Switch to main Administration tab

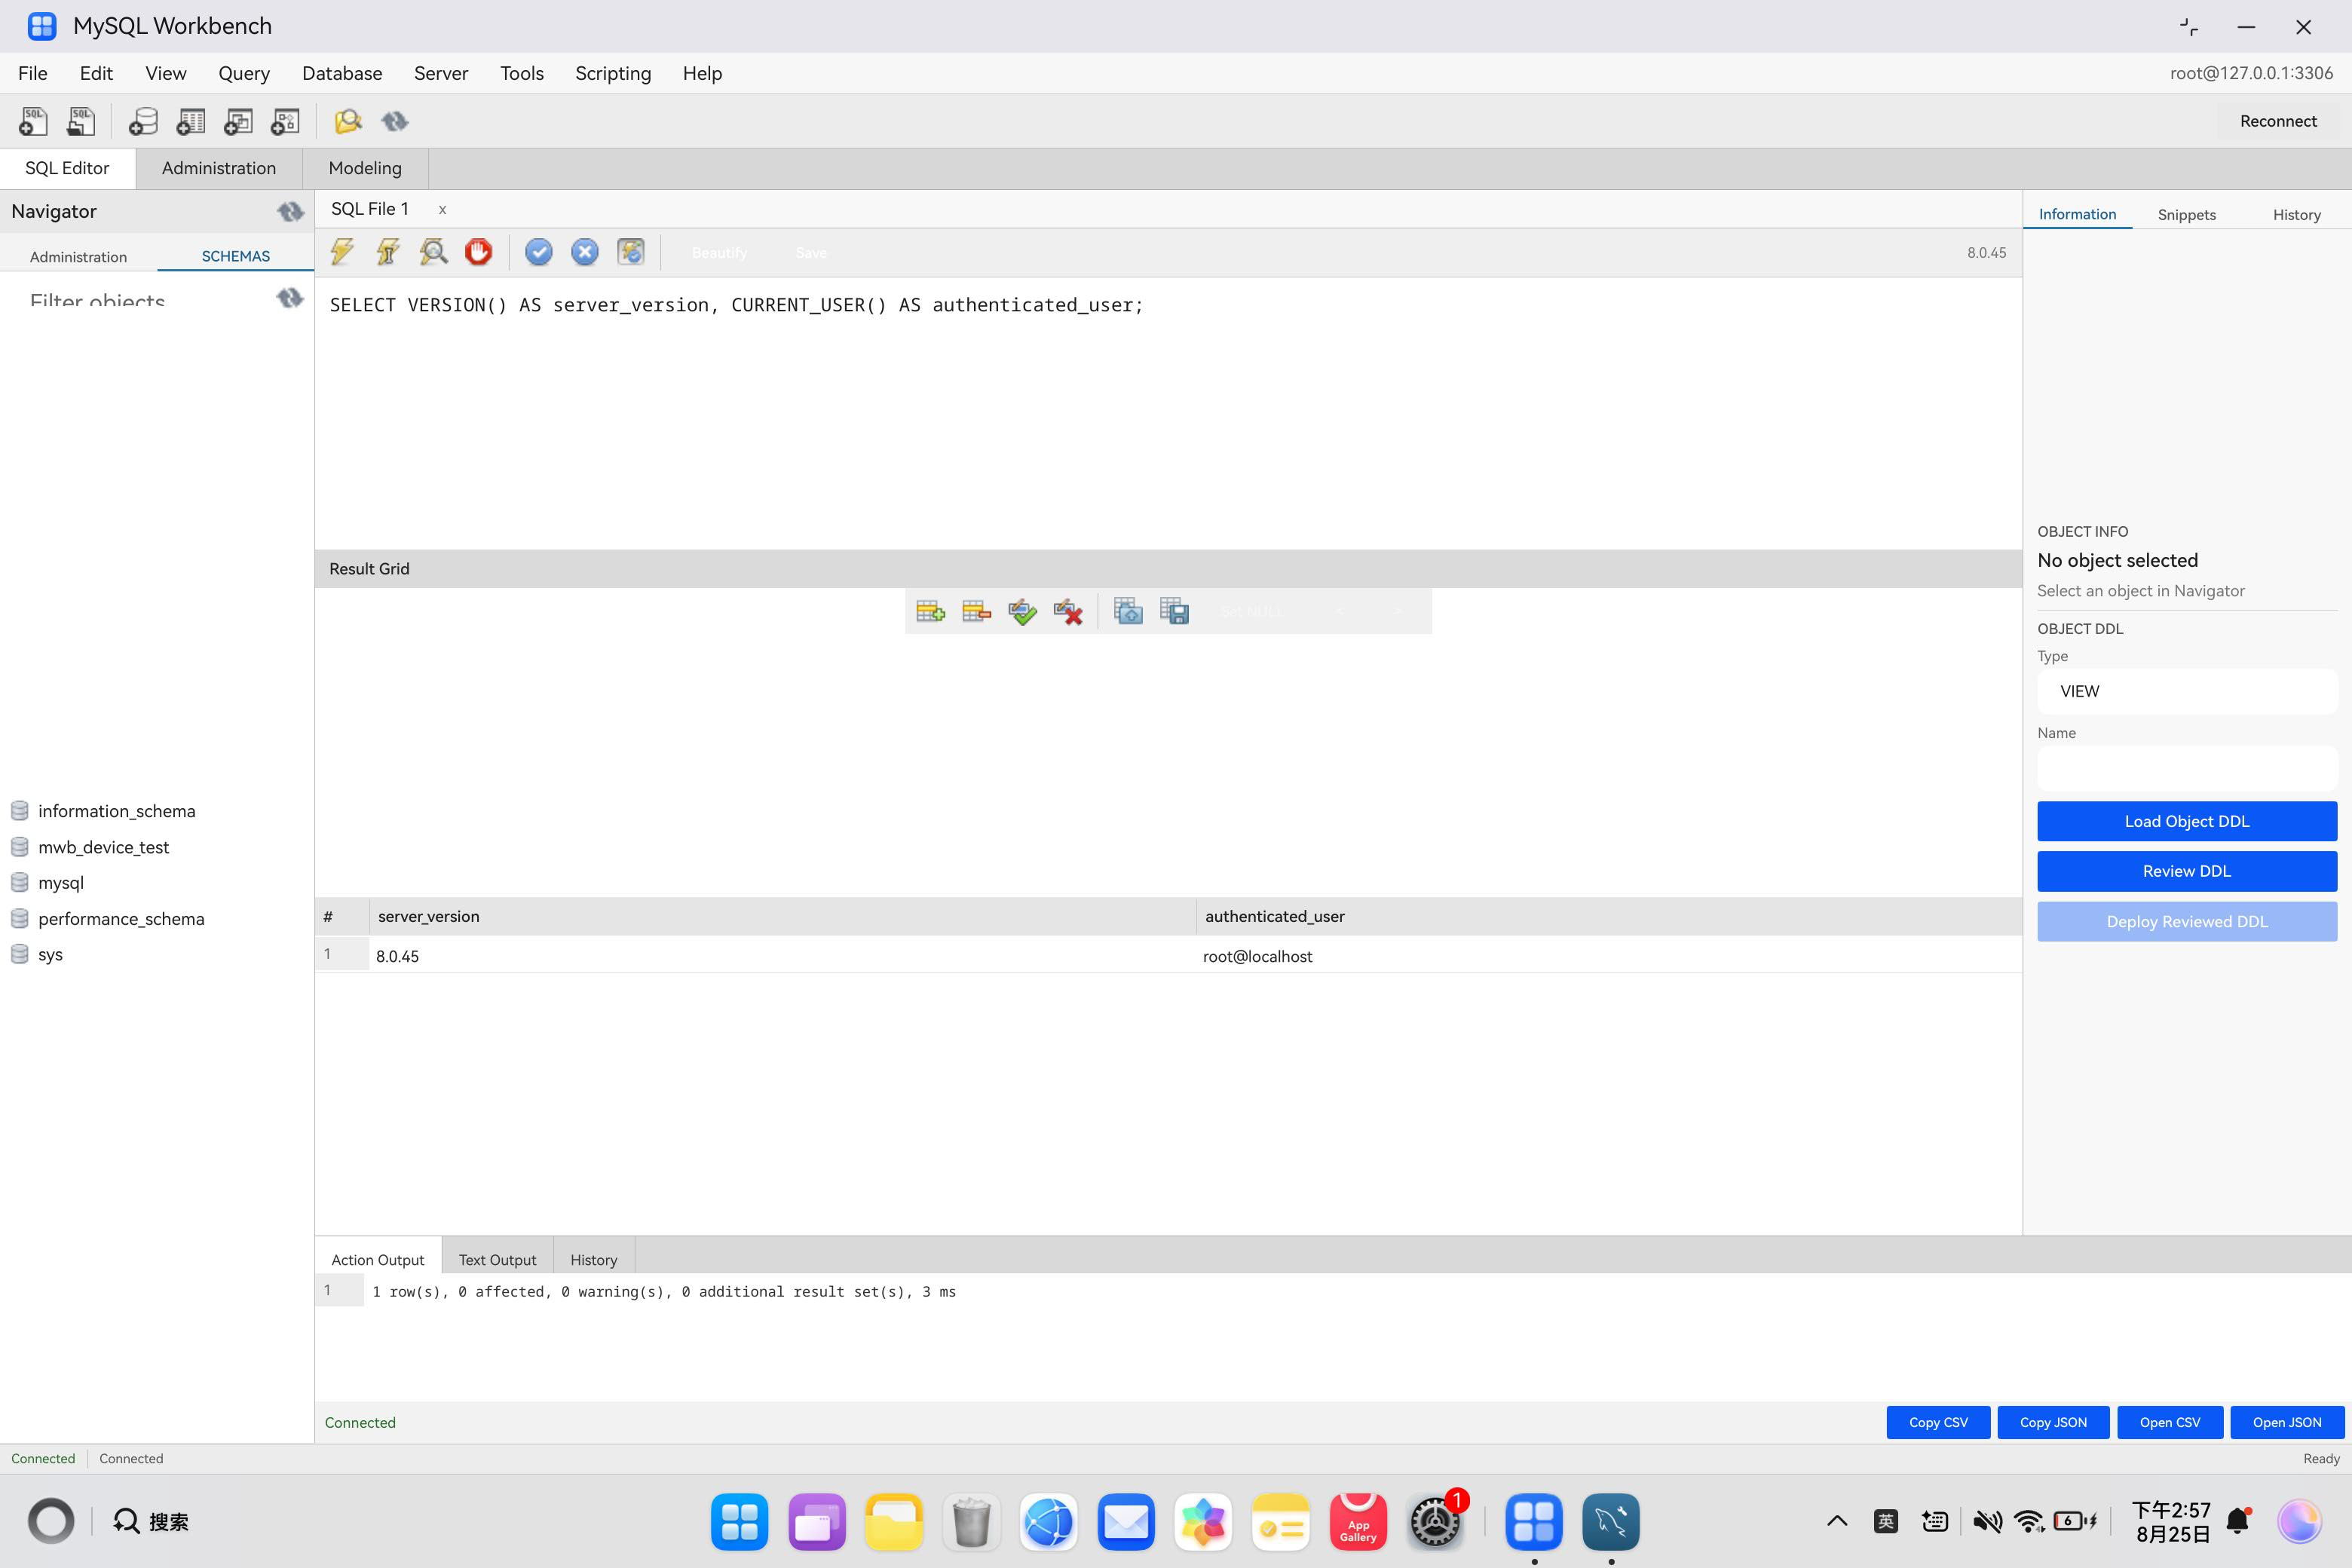219,168
